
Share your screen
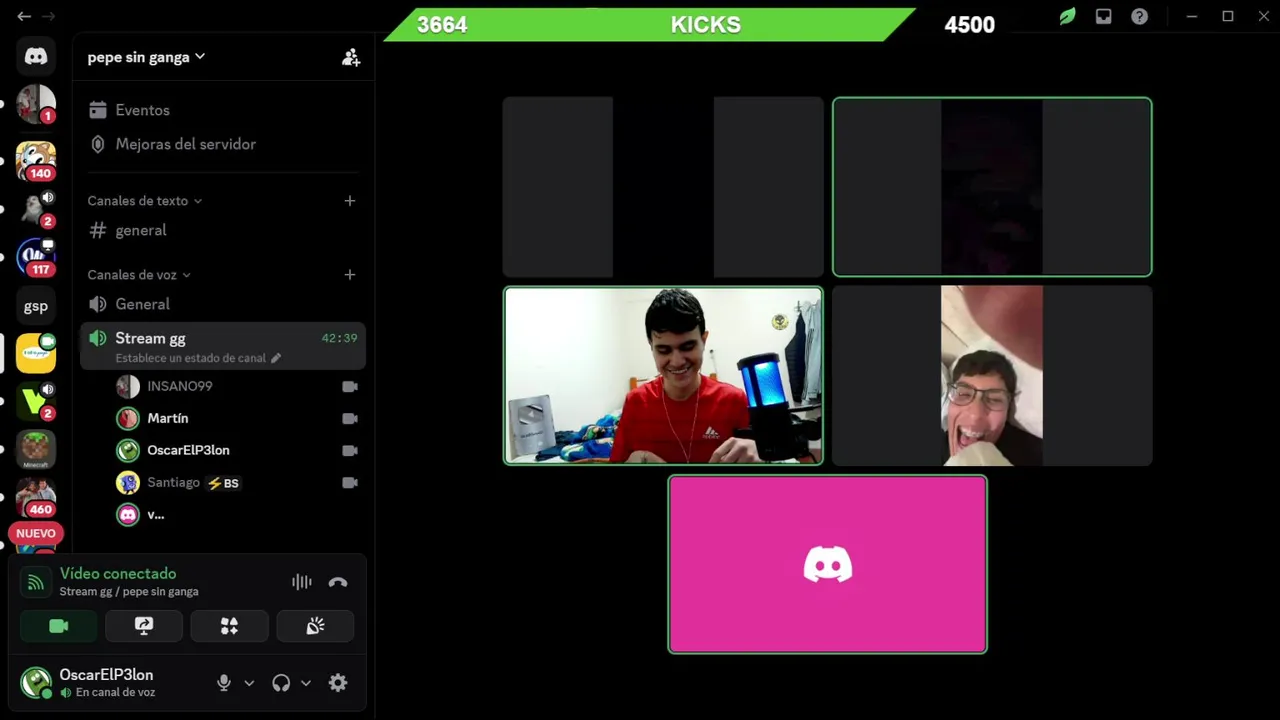(144, 626)
